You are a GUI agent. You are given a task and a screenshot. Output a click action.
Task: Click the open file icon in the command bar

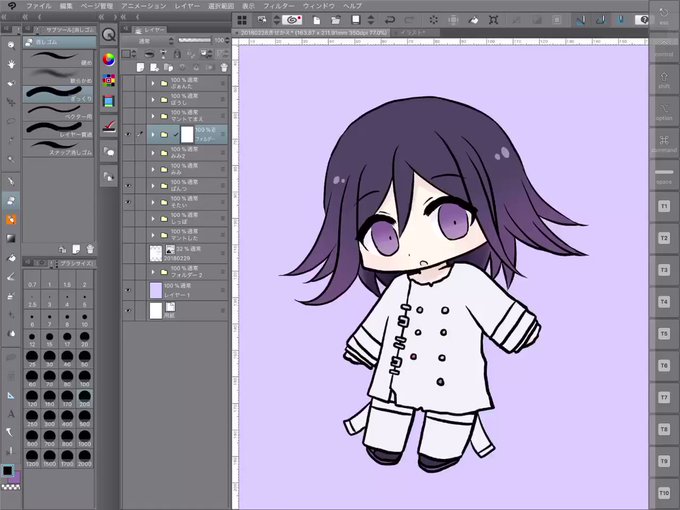[336, 20]
